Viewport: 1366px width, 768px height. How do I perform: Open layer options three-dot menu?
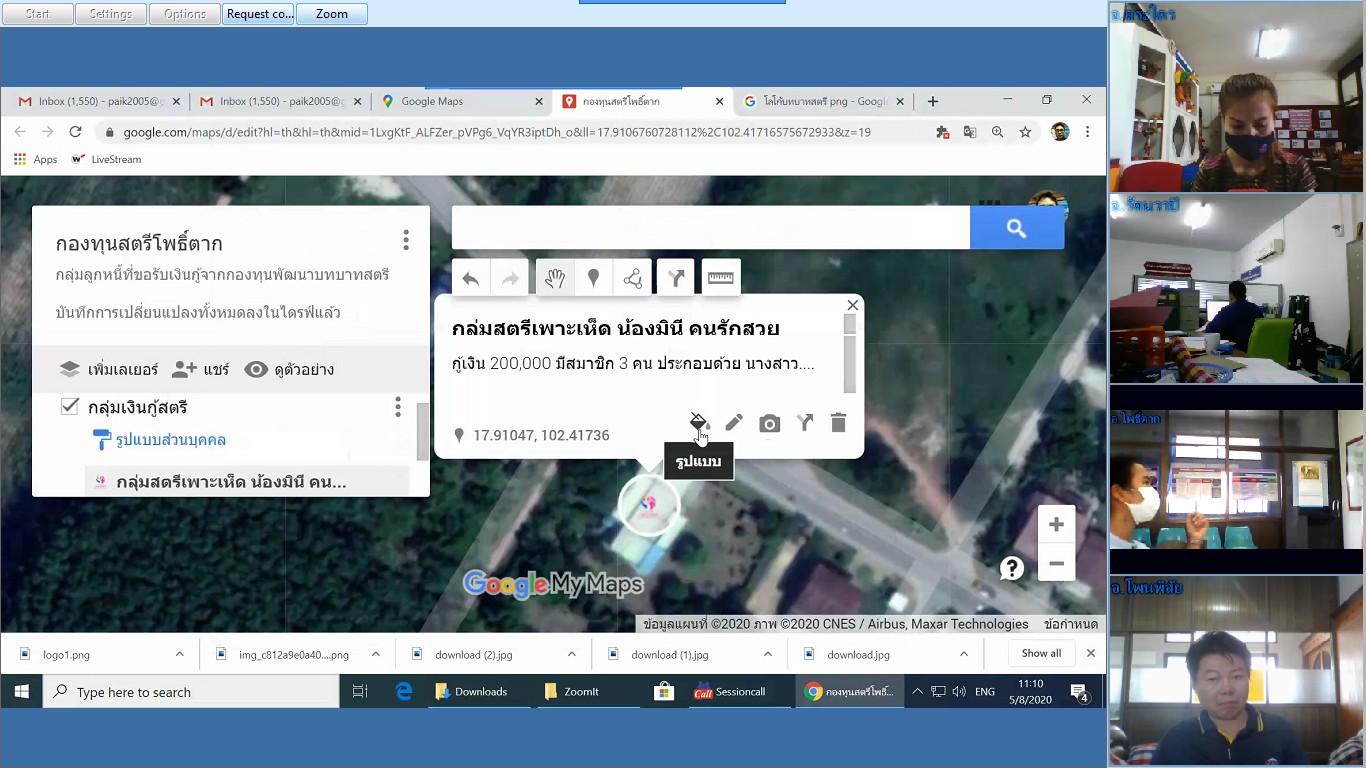[x=398, y=407]
